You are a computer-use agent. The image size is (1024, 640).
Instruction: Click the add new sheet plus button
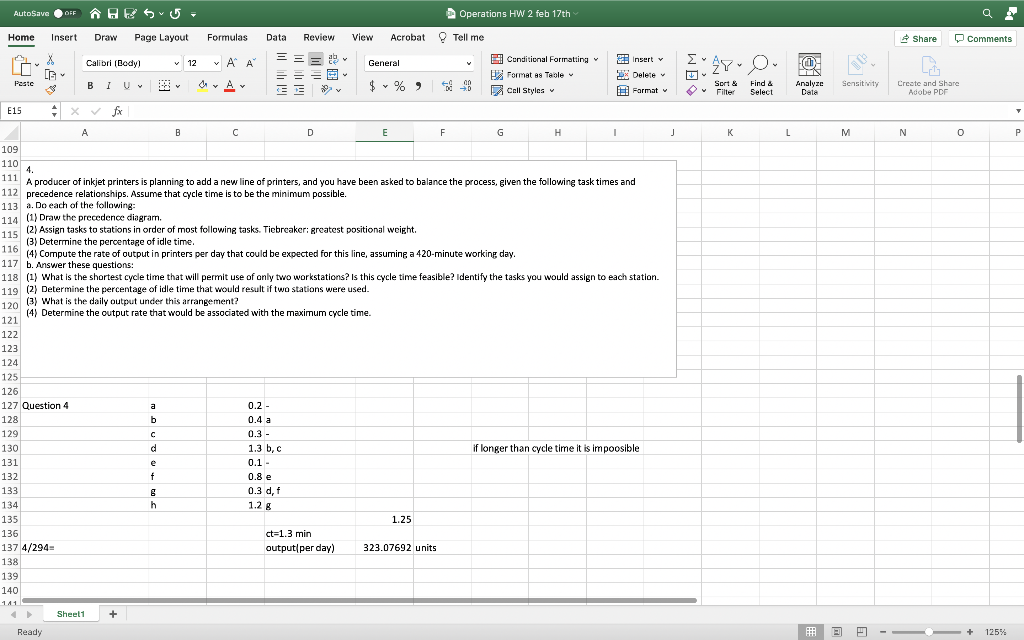pos(113,614)
